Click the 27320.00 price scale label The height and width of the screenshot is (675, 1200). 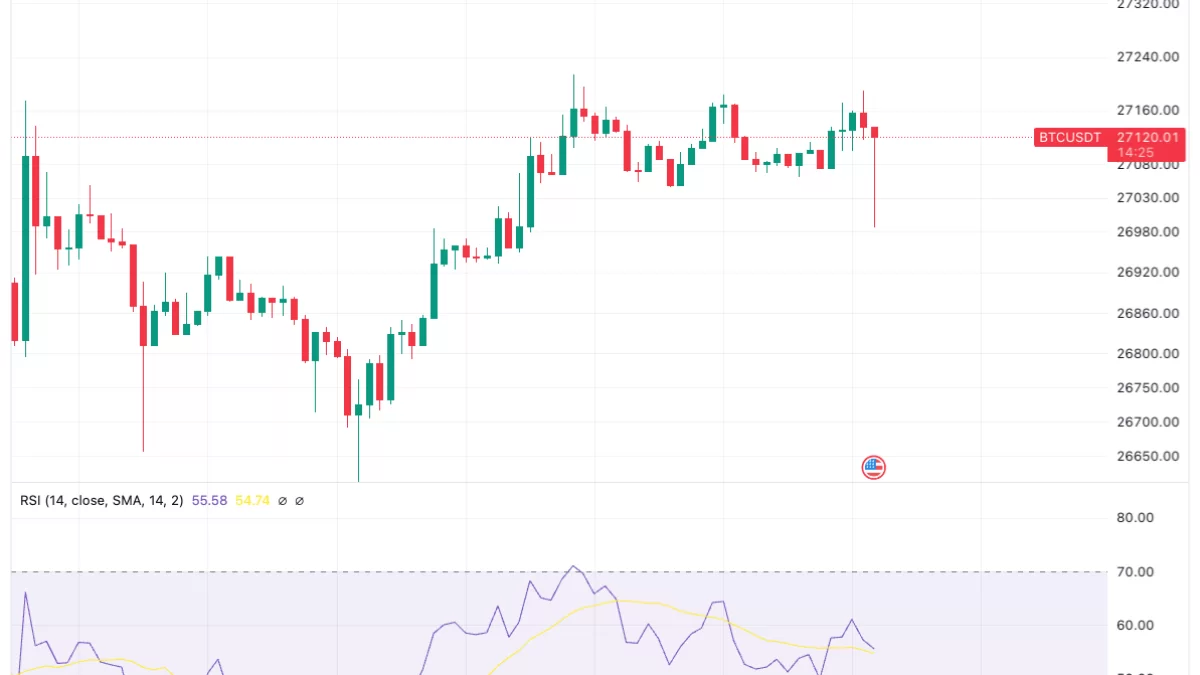coord(1148,5)
